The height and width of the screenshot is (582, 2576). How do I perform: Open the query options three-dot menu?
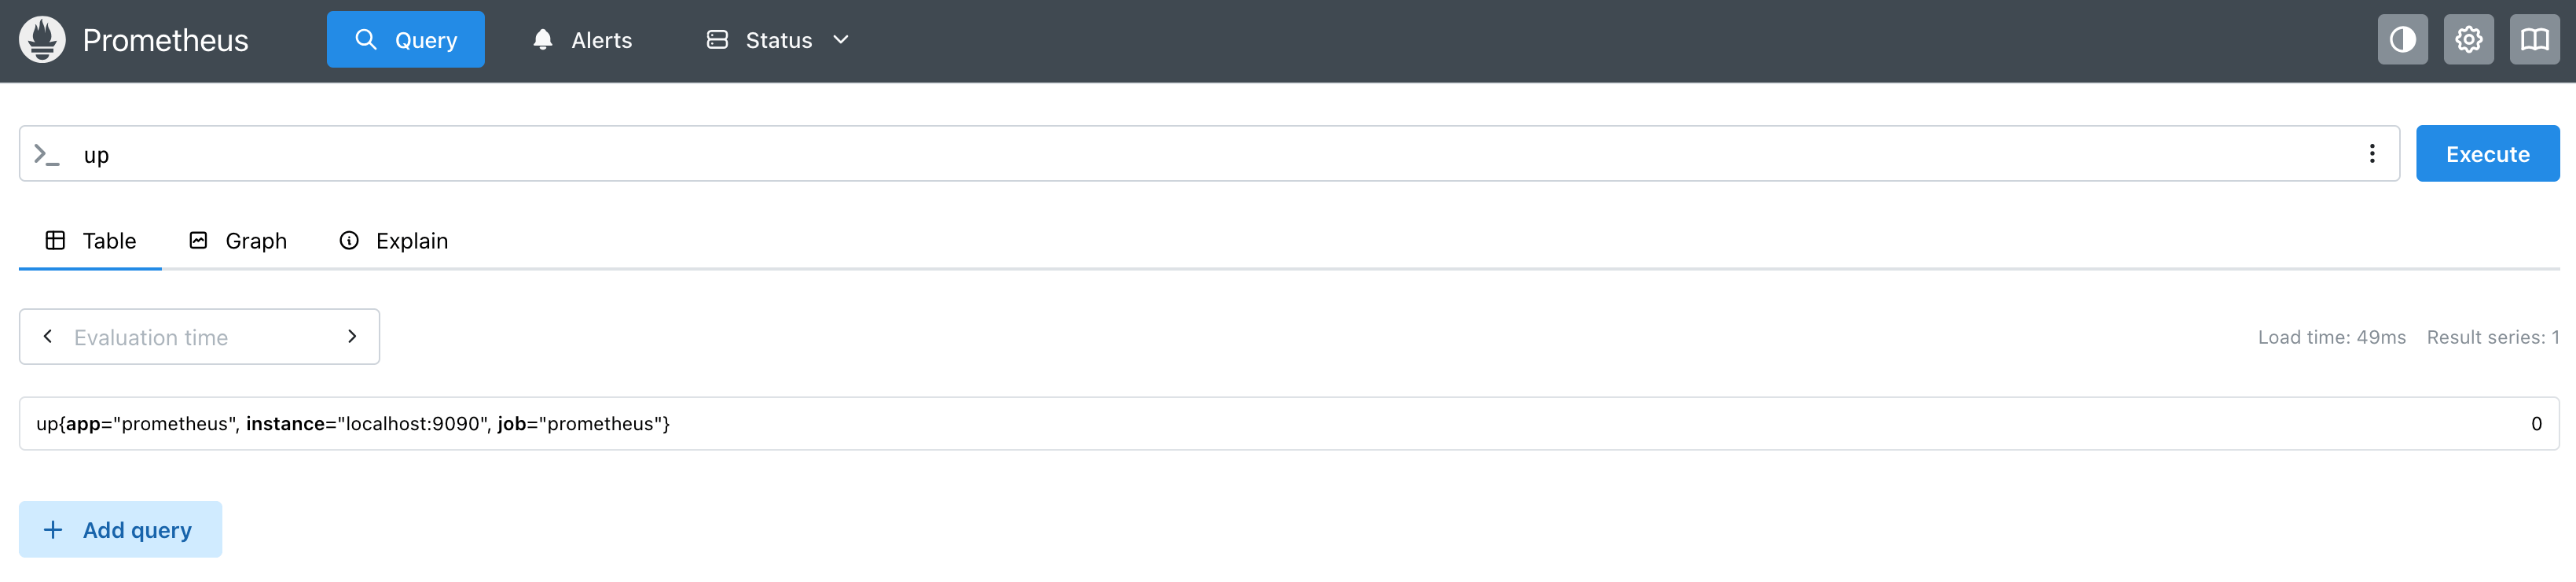[2372, 154]
